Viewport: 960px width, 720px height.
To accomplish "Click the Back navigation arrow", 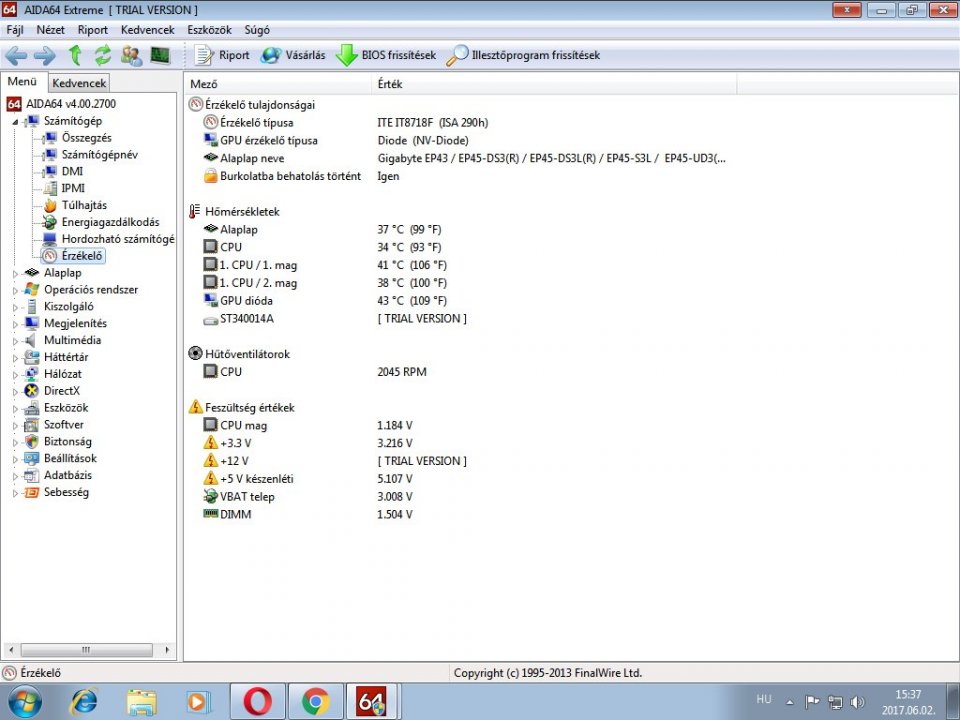I will (16, 56).
